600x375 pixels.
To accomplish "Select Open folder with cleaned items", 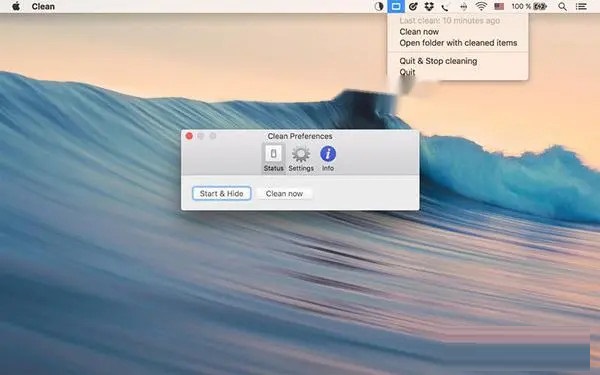I will coord(458,43).
